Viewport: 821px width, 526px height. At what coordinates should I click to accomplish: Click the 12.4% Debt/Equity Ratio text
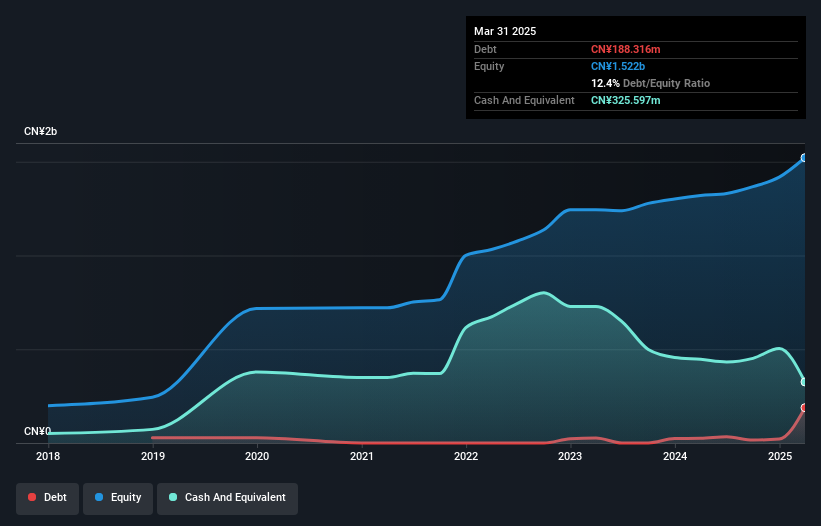click(x=650, y=83)
